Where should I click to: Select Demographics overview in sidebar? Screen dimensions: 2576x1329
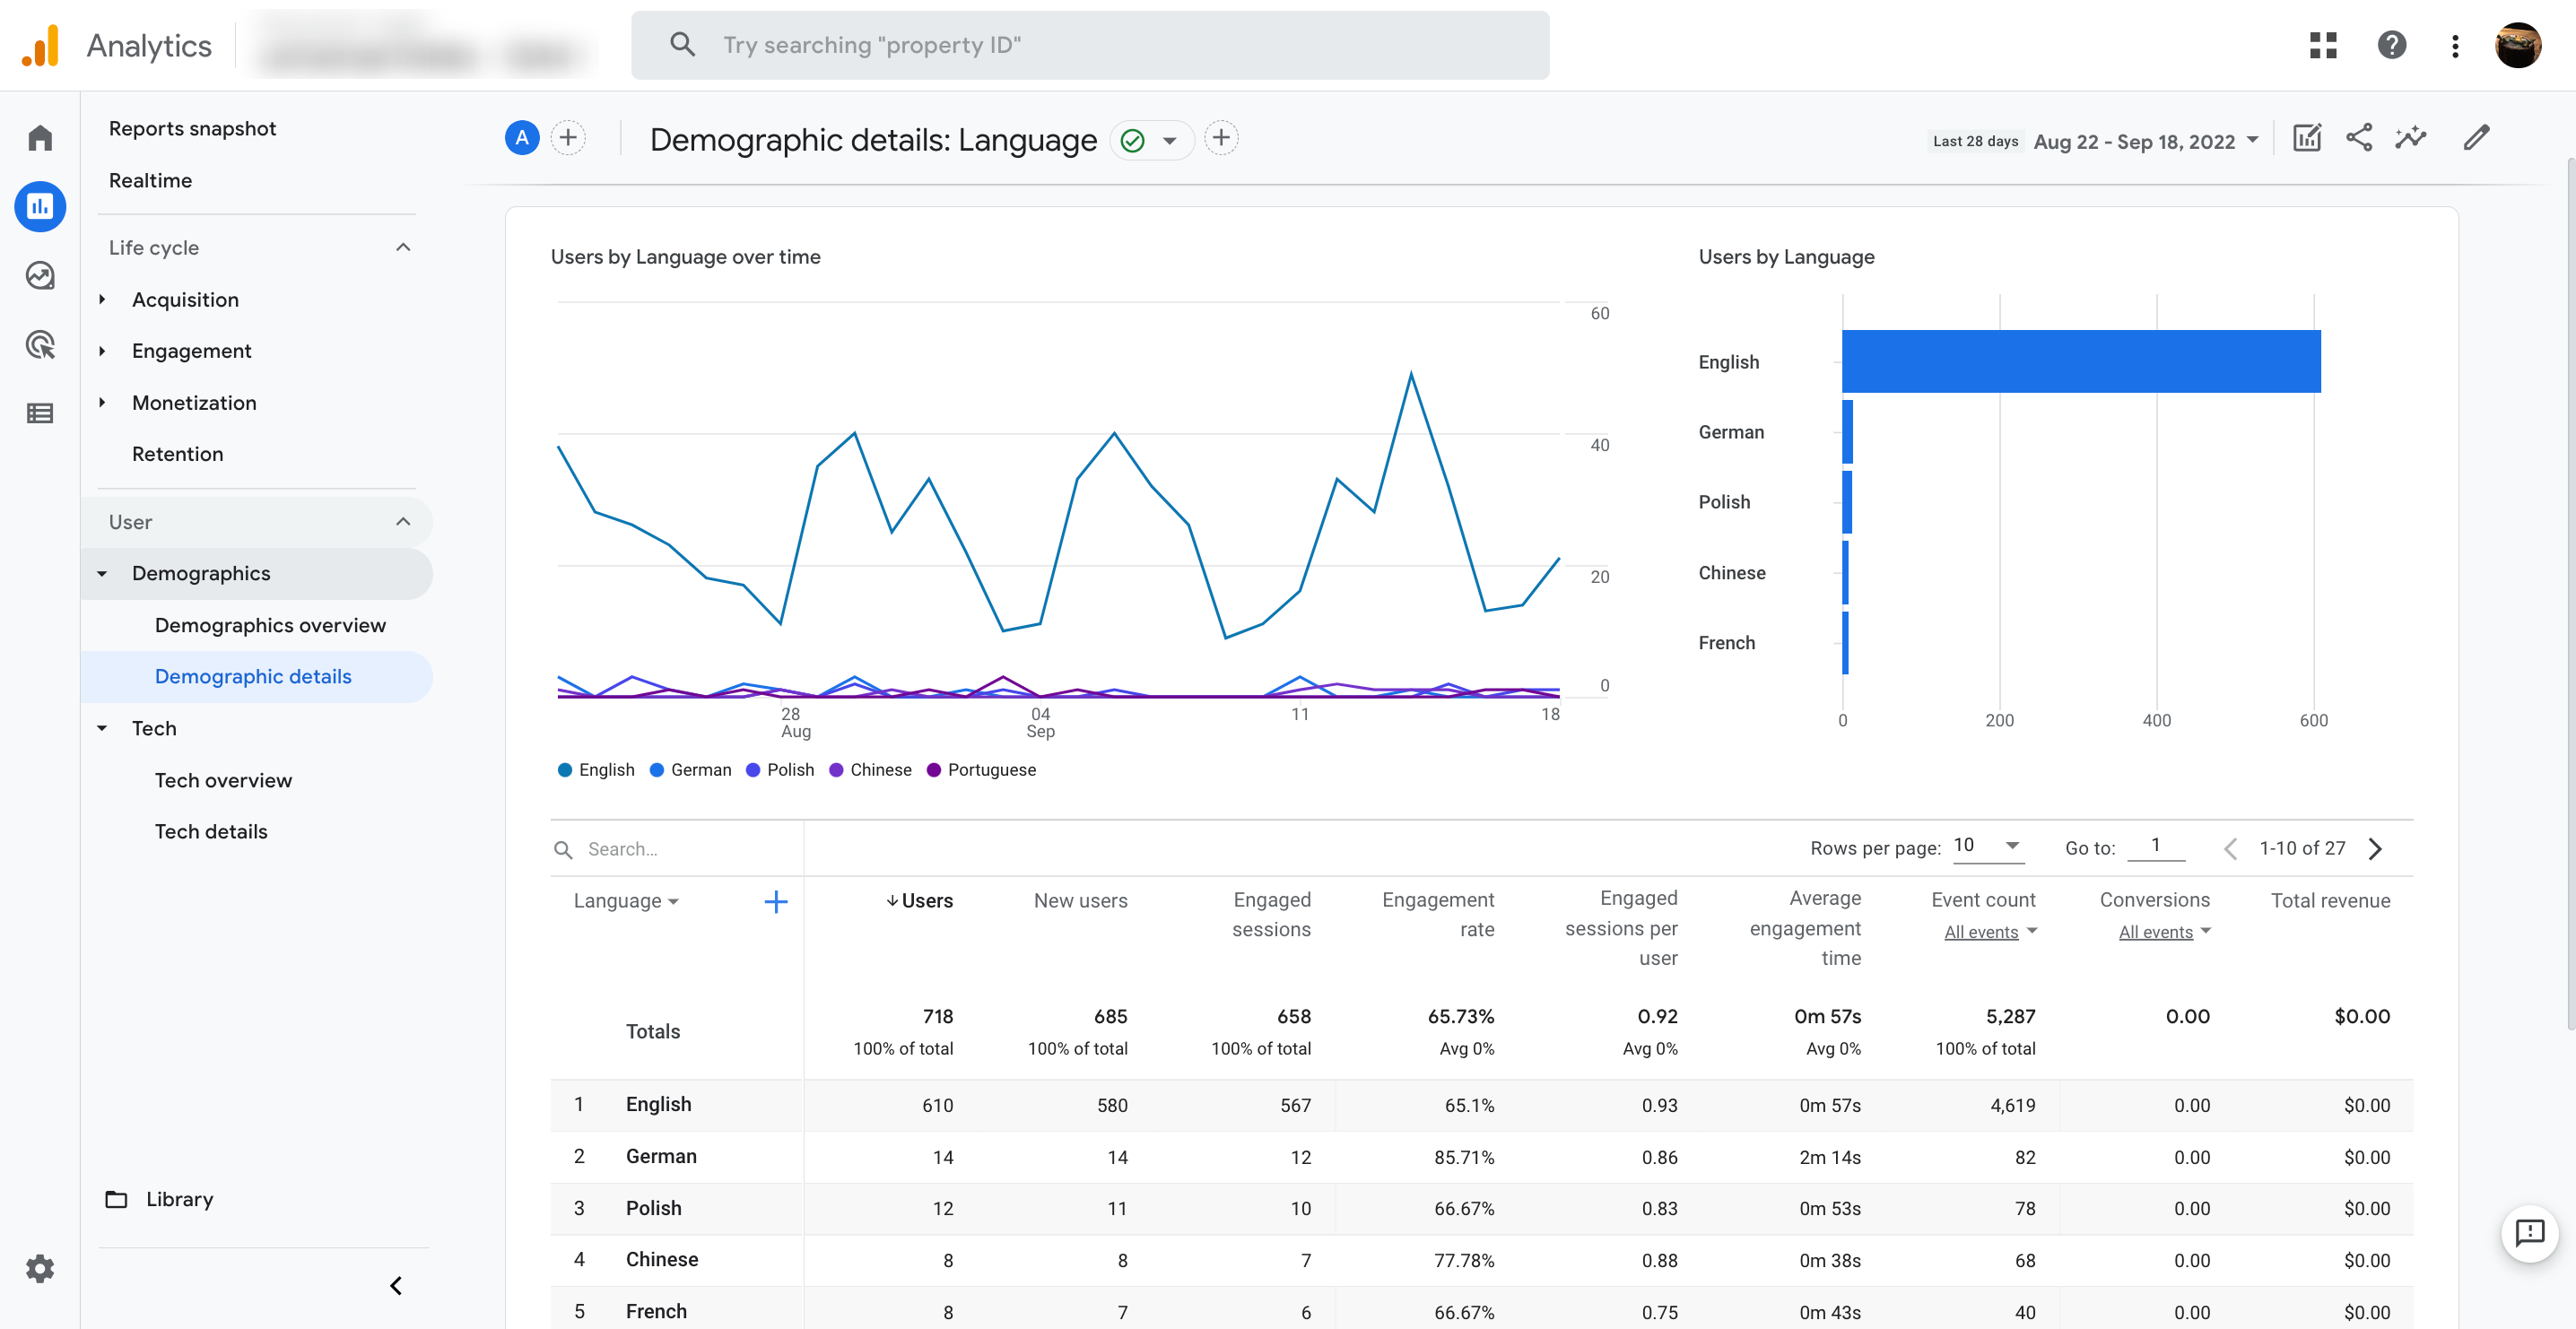click(x=270, y=625)
